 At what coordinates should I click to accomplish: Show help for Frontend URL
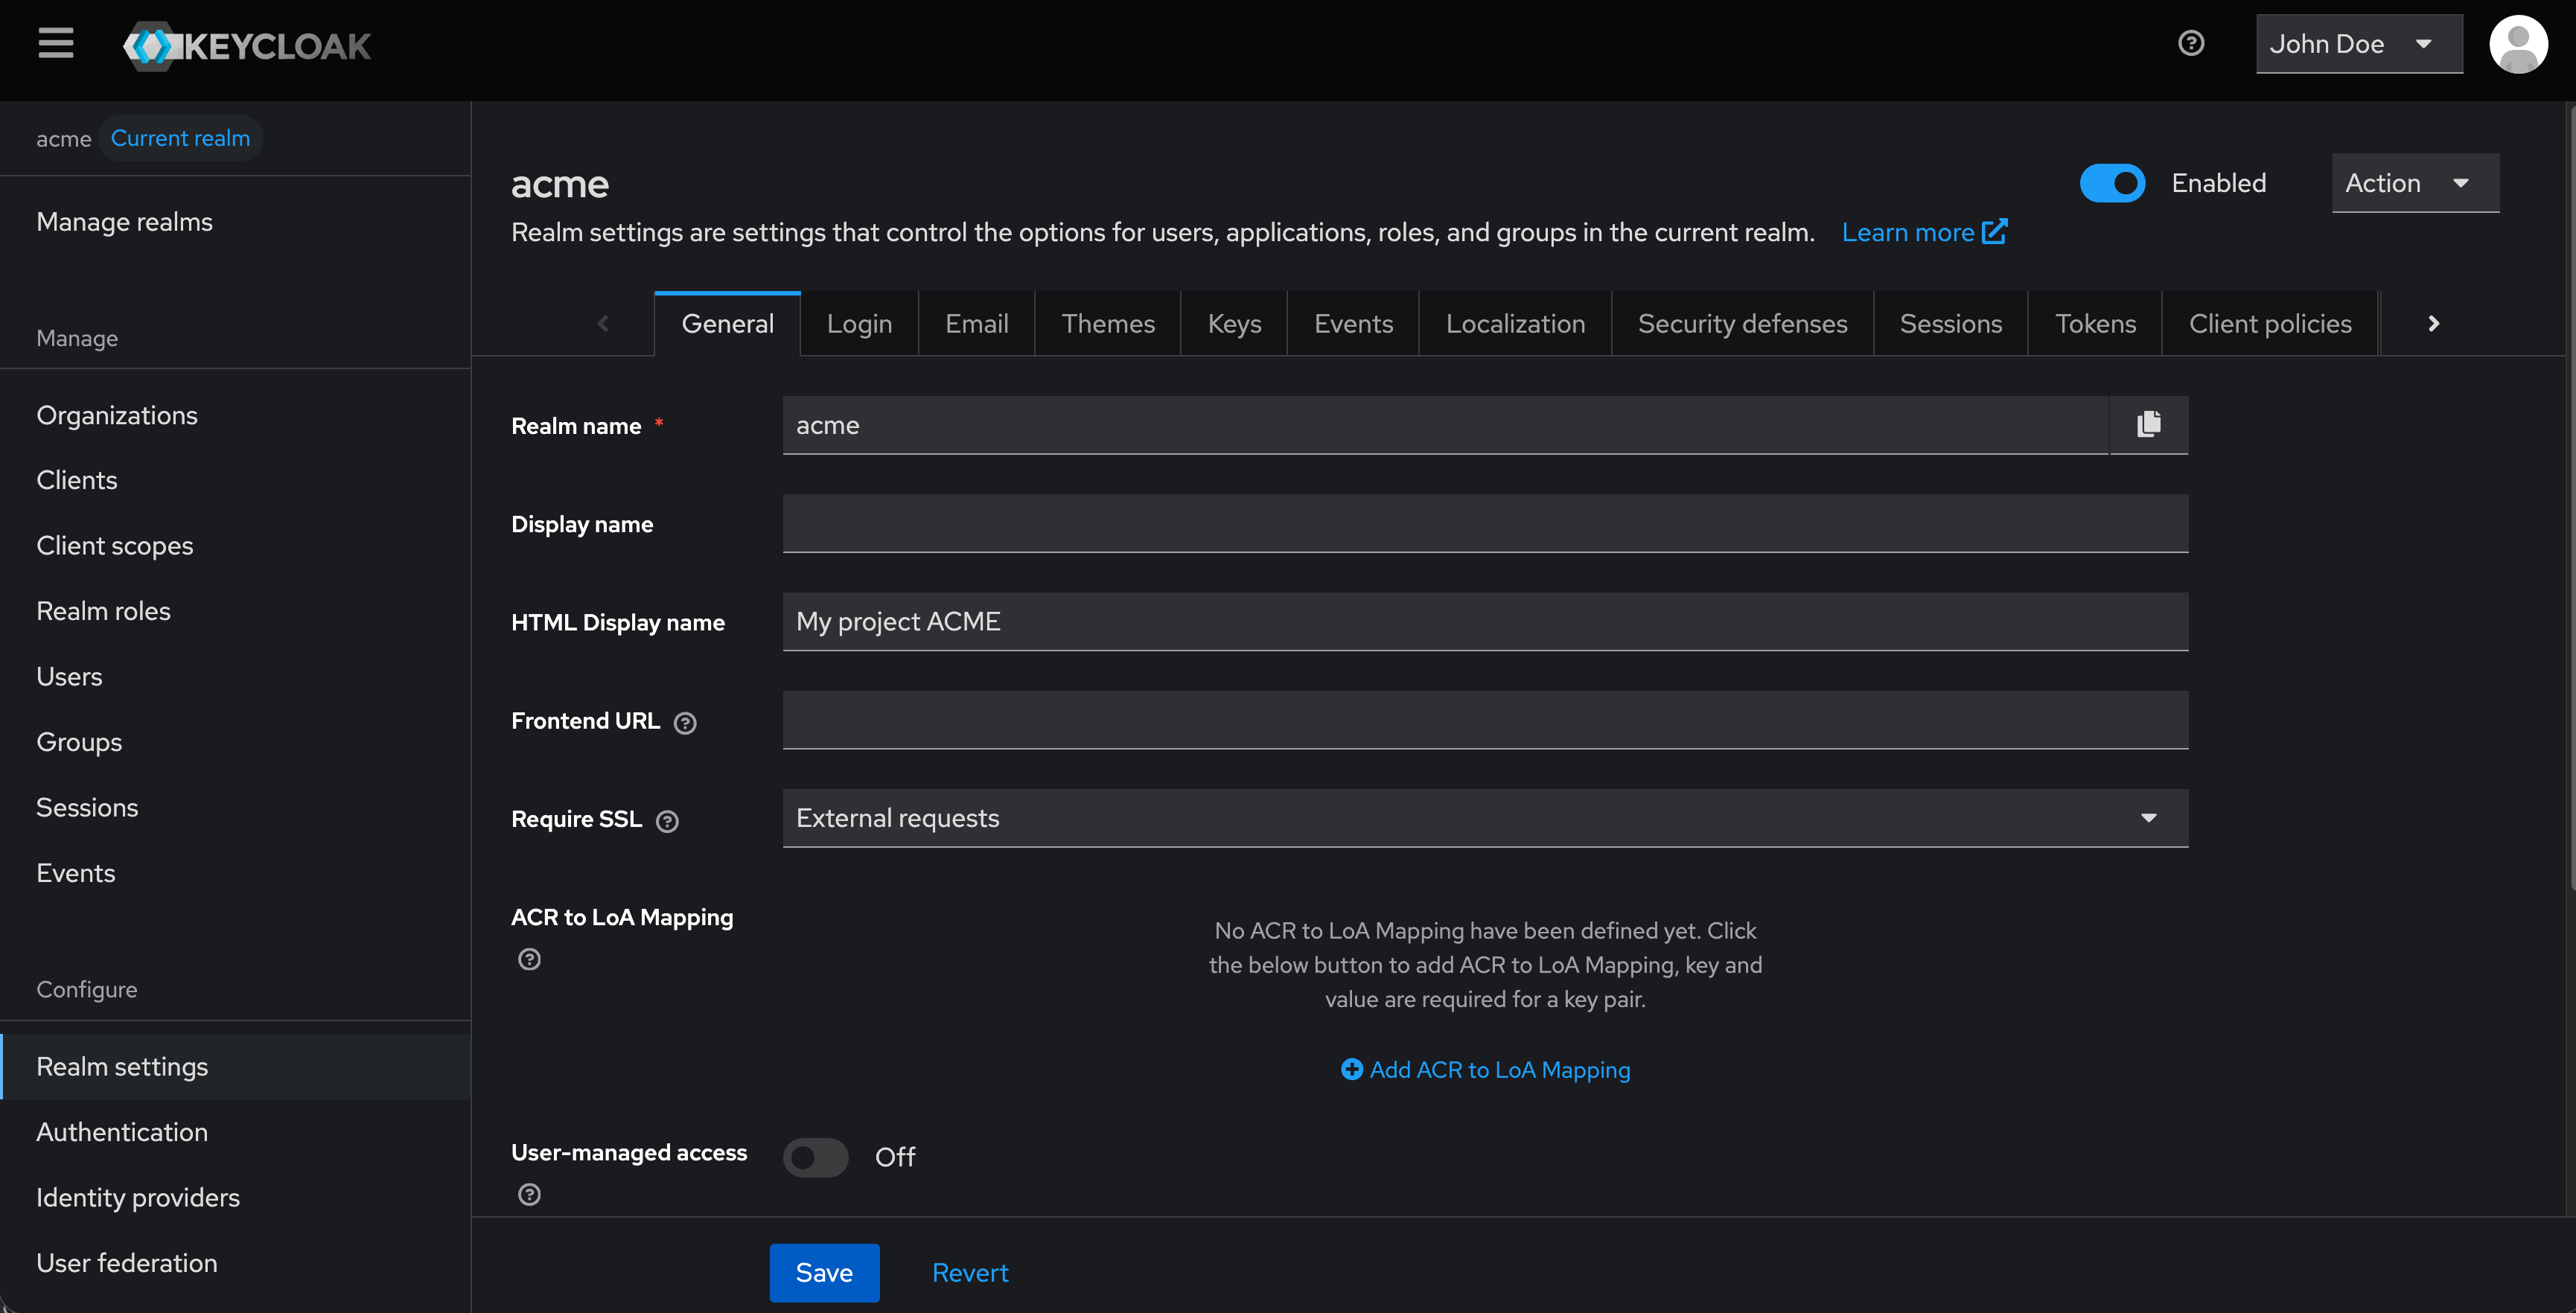click(x=685, y=722)
